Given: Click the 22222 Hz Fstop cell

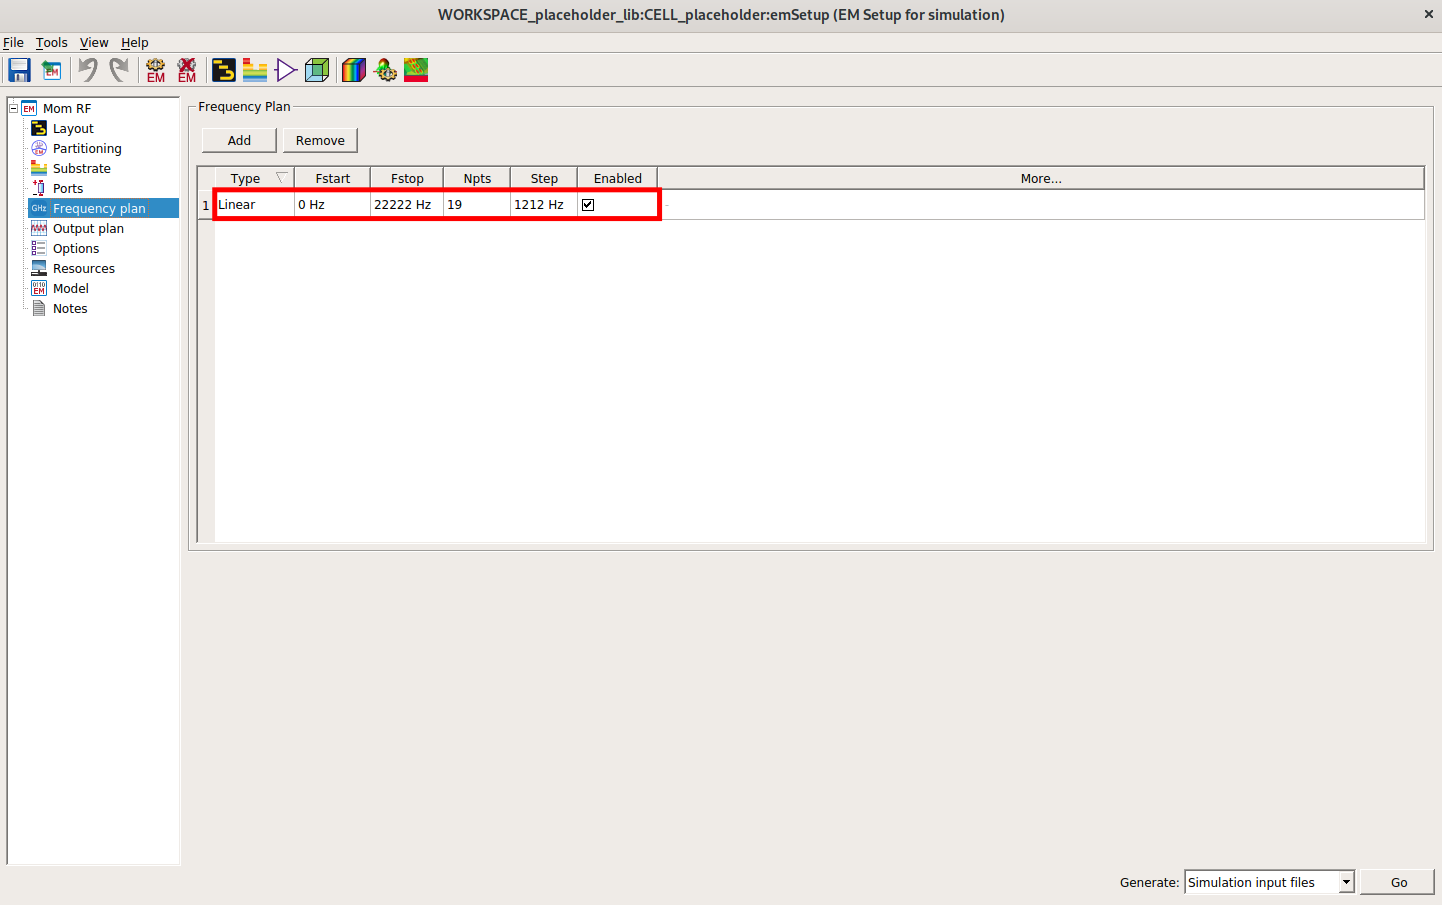Looking at the screenshot, I should (407, 204).
